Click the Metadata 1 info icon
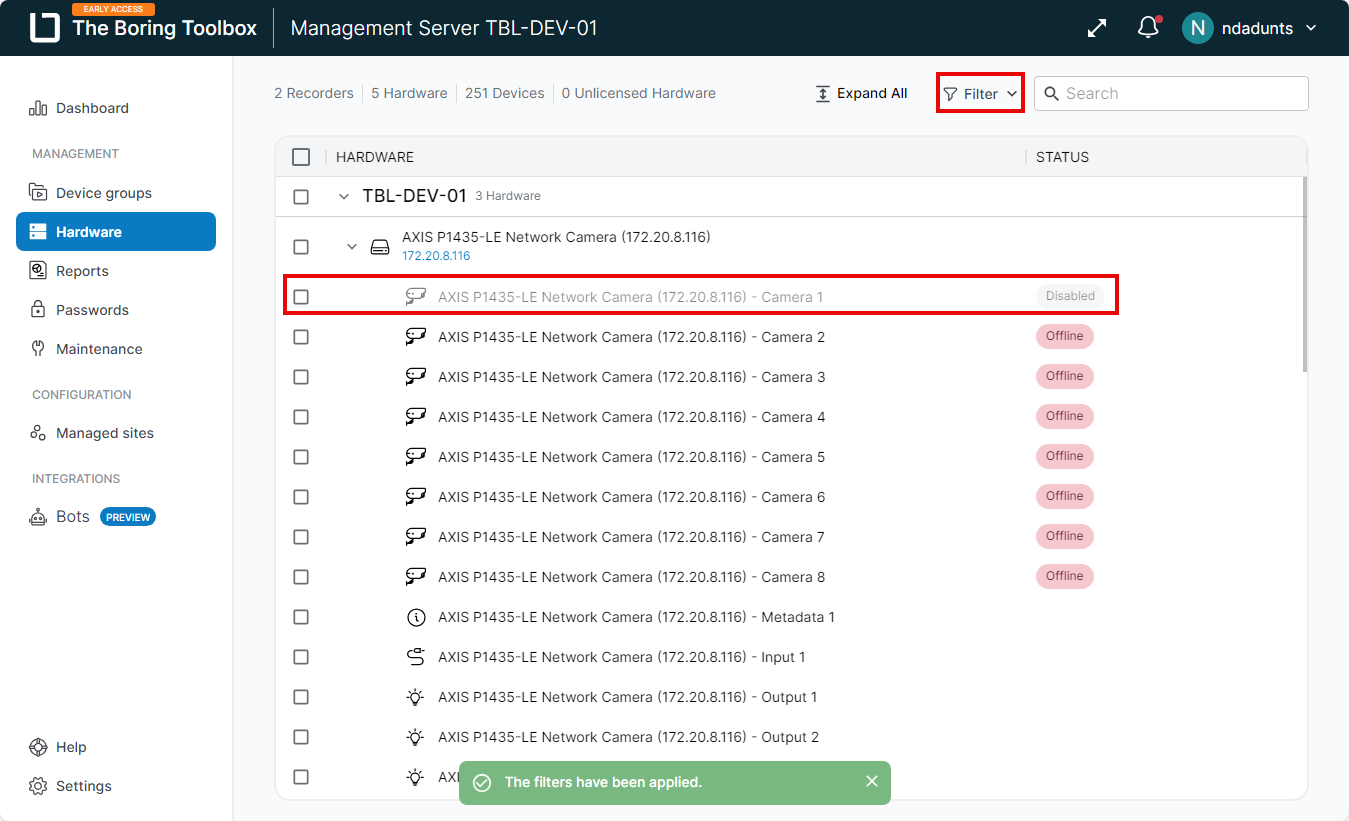1349x821 pixels. [x=416, y=617]
